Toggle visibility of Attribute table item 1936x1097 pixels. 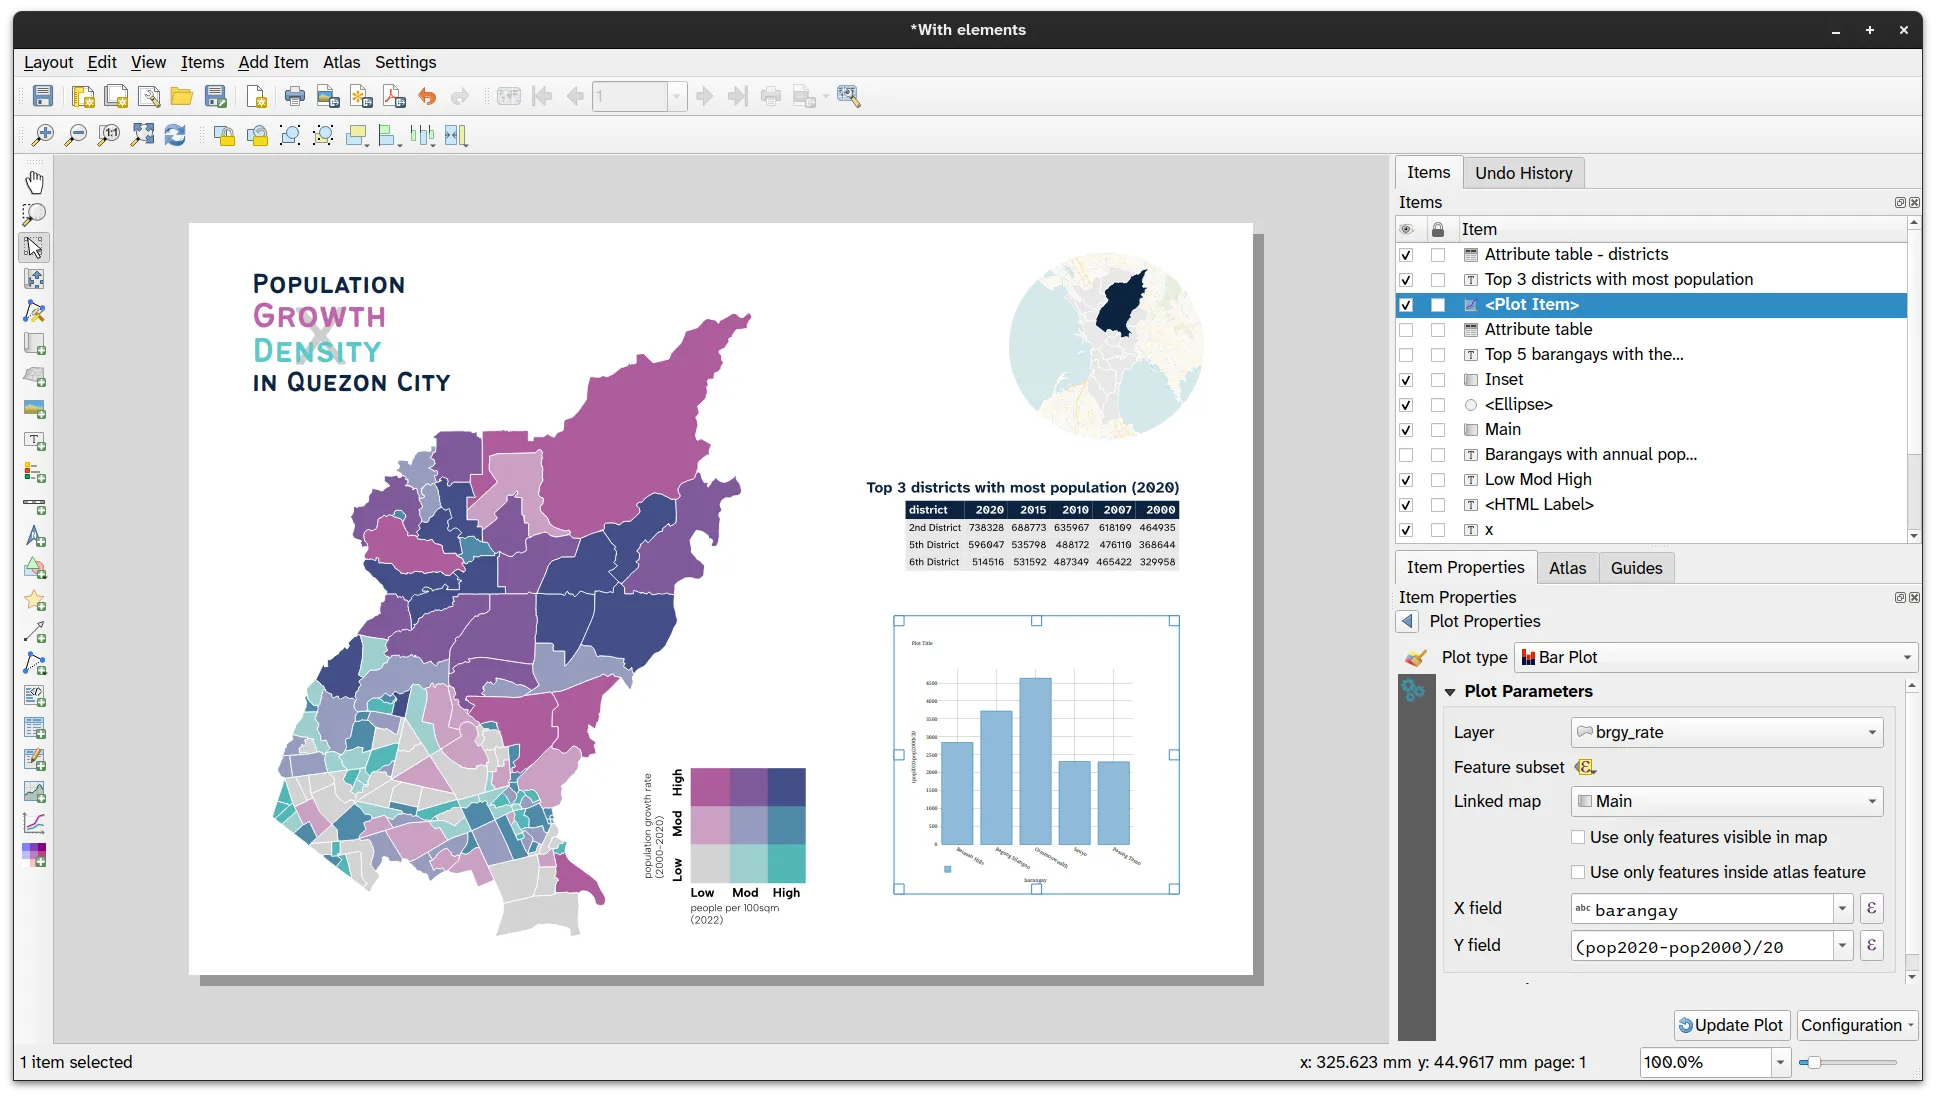click(1406, 330)
